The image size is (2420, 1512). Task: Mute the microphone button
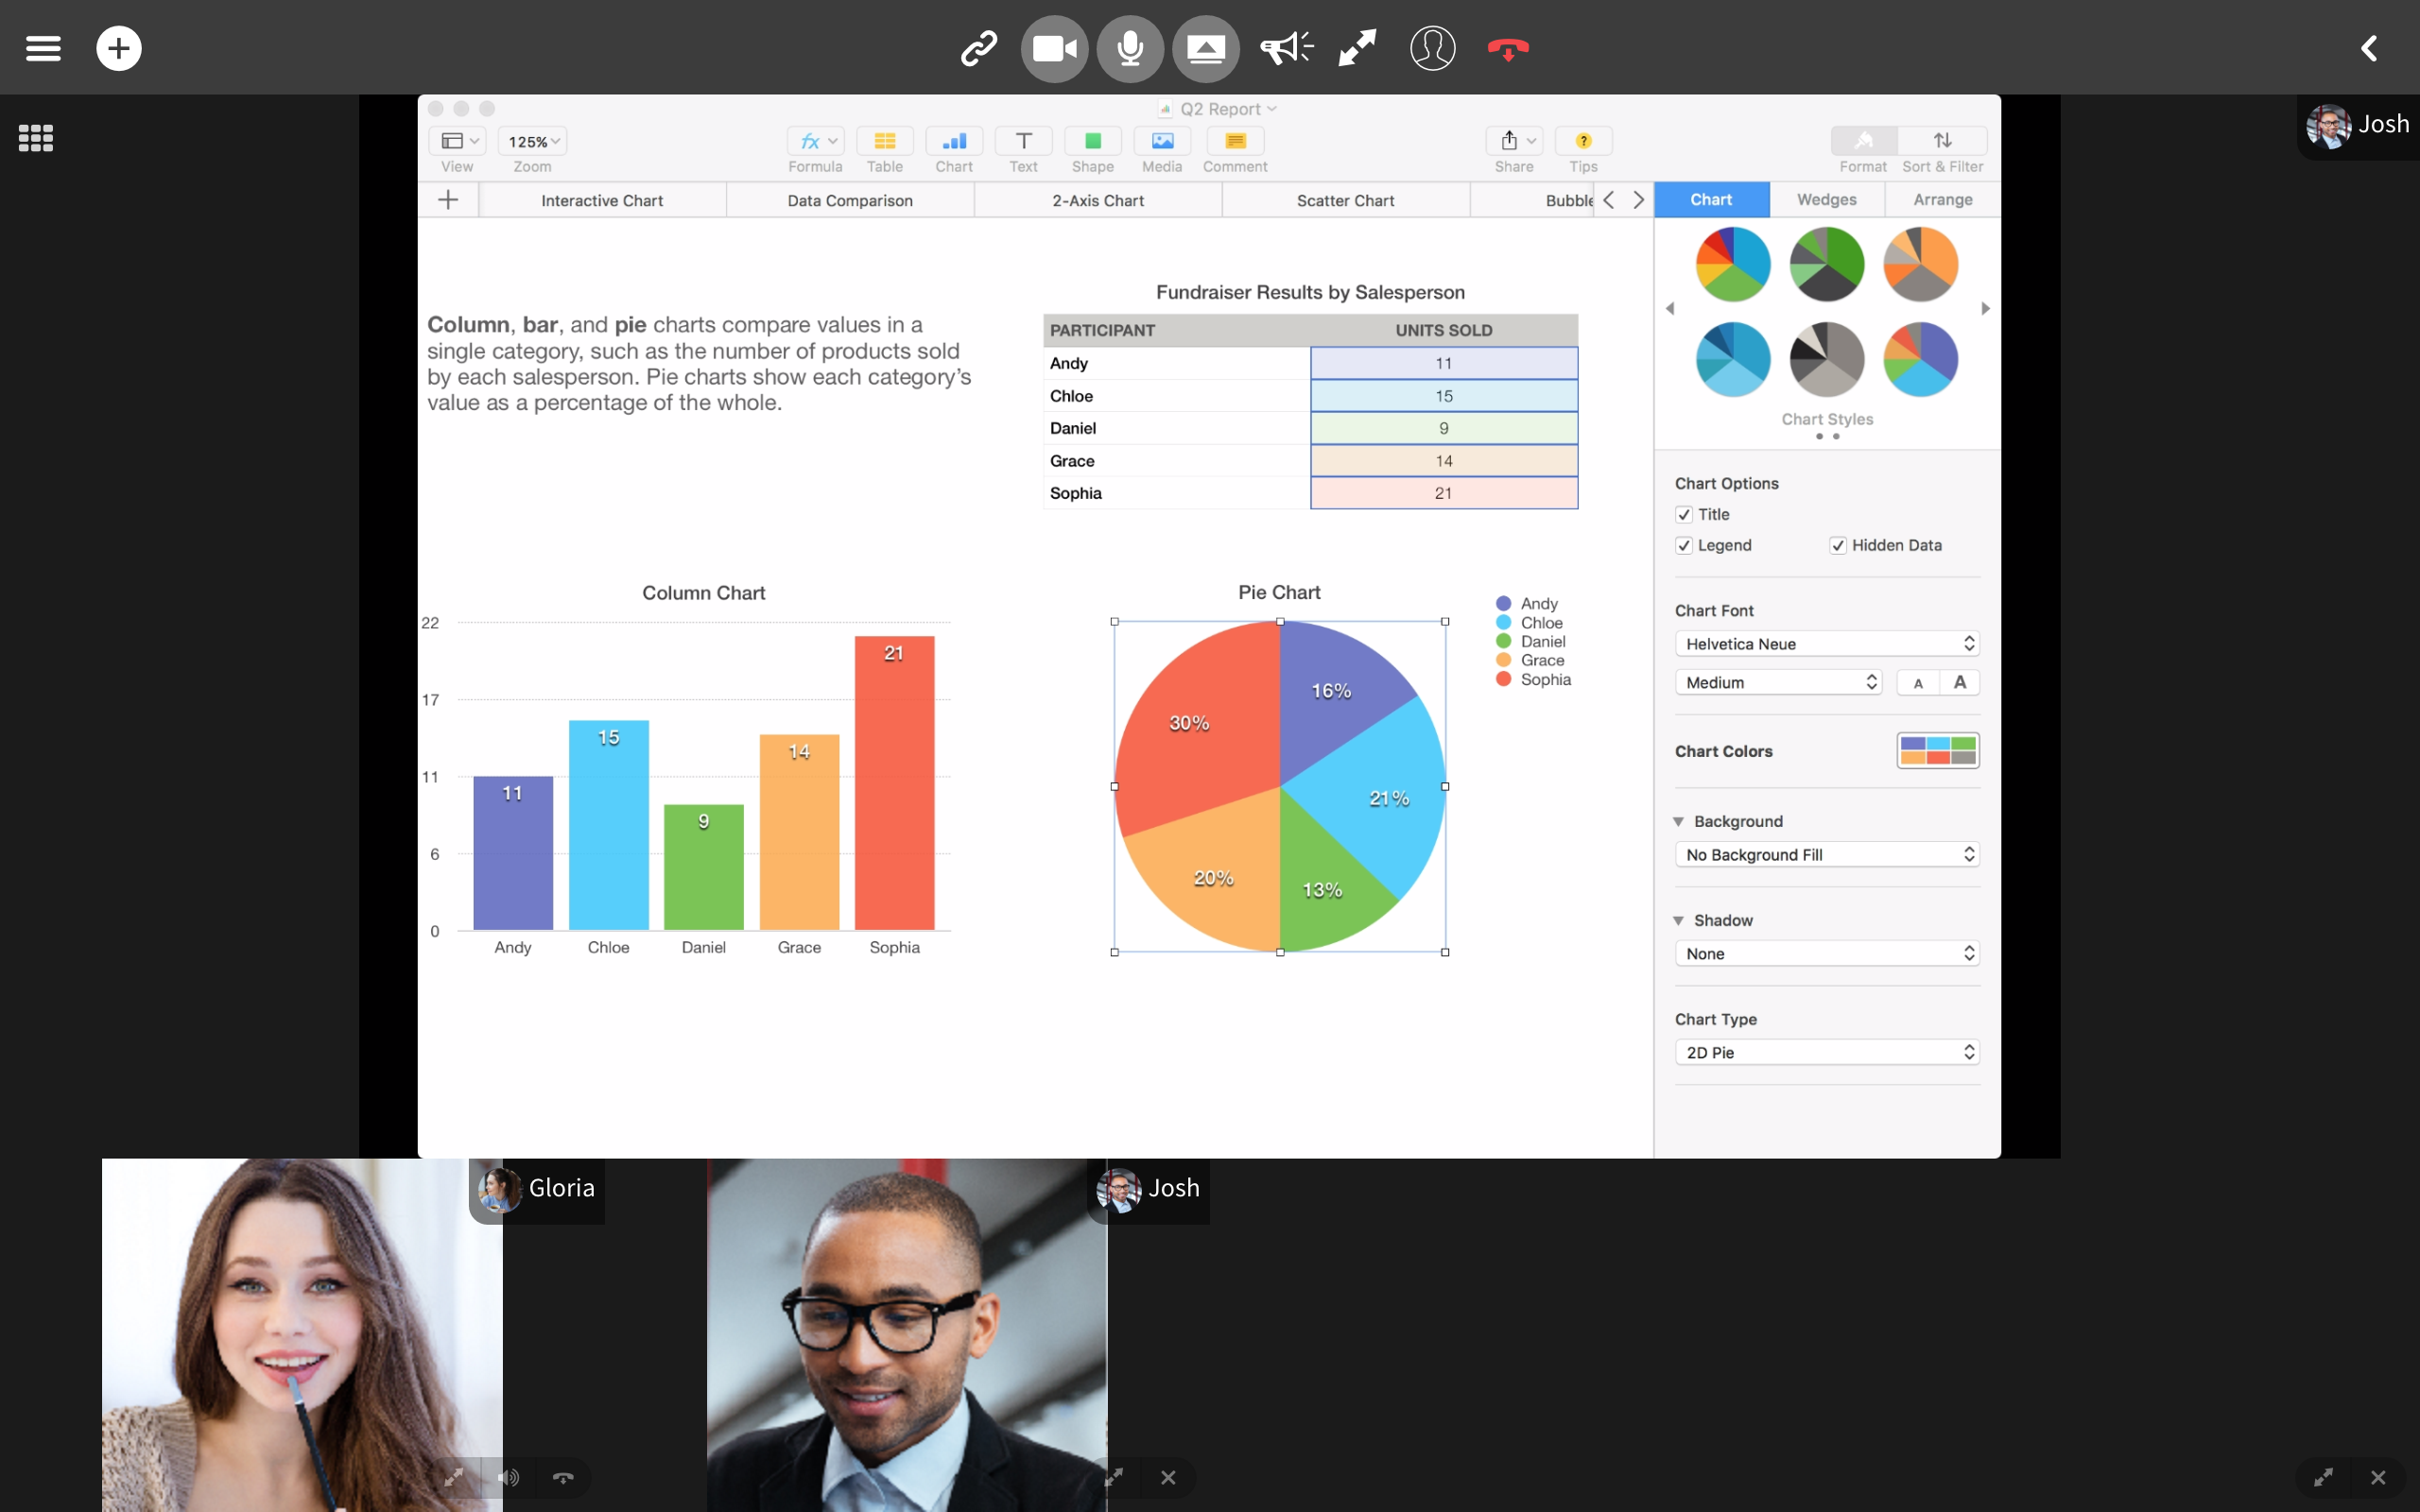coord(1130,48)
